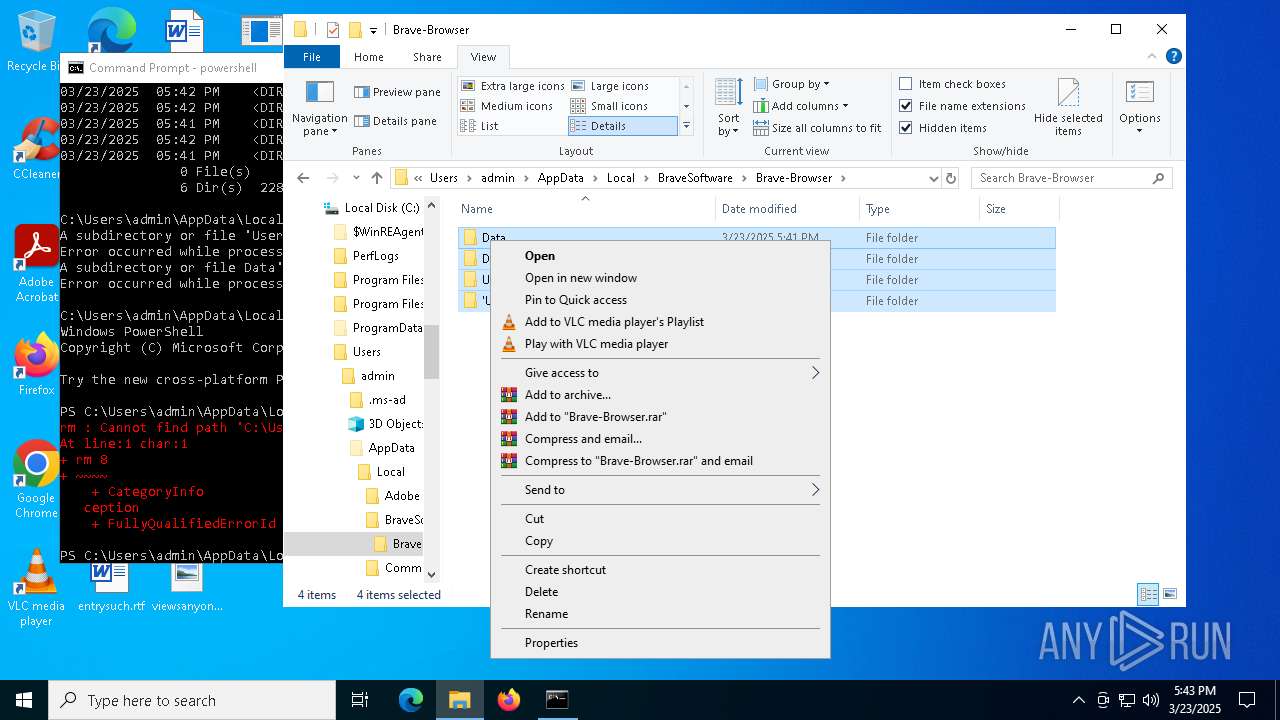1280x720 pixels.
Task: Choose Delete in context menu
Action: coord(660,592)
